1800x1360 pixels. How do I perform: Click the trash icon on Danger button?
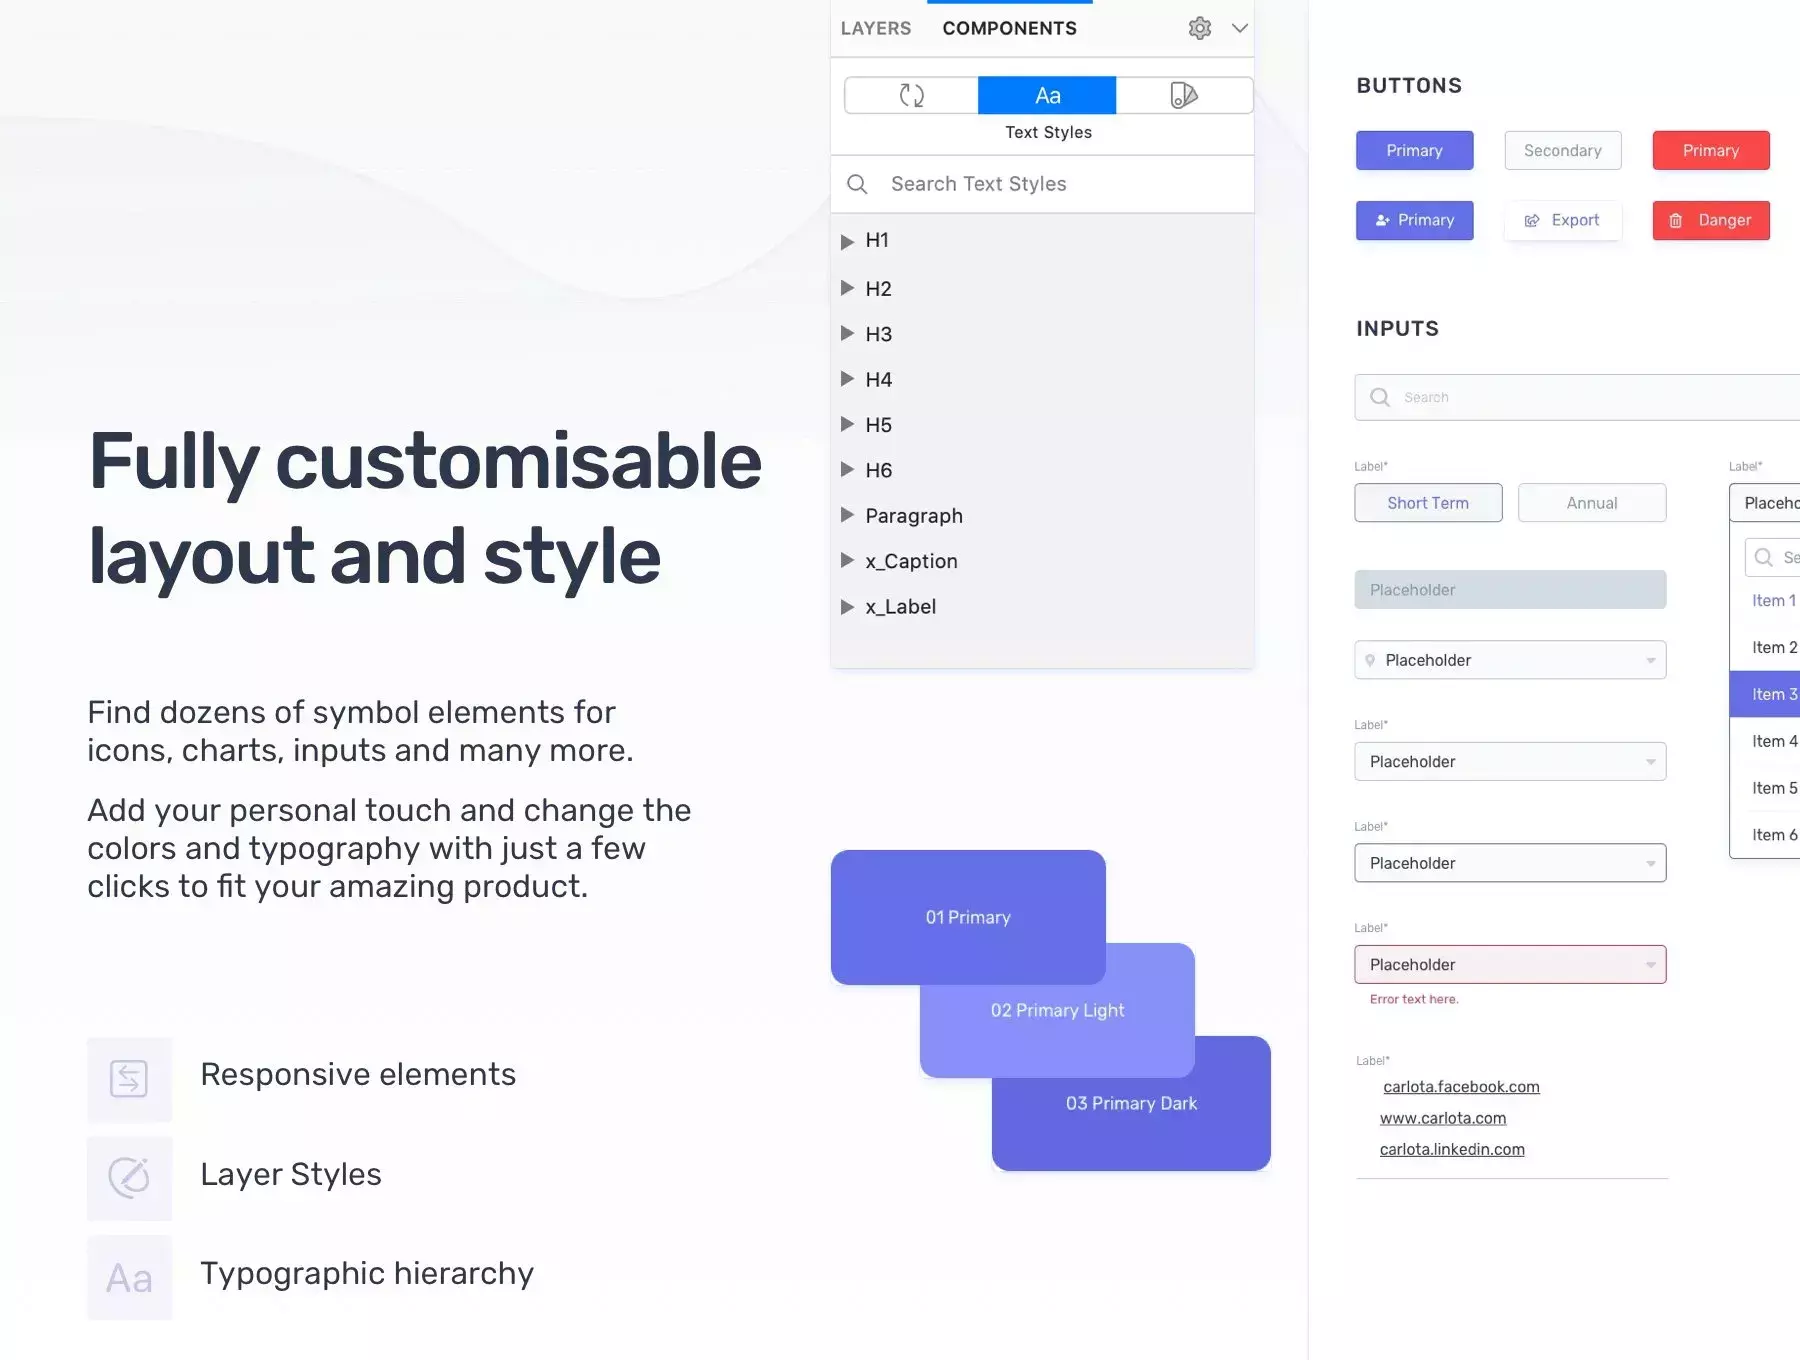[1676, 221]
